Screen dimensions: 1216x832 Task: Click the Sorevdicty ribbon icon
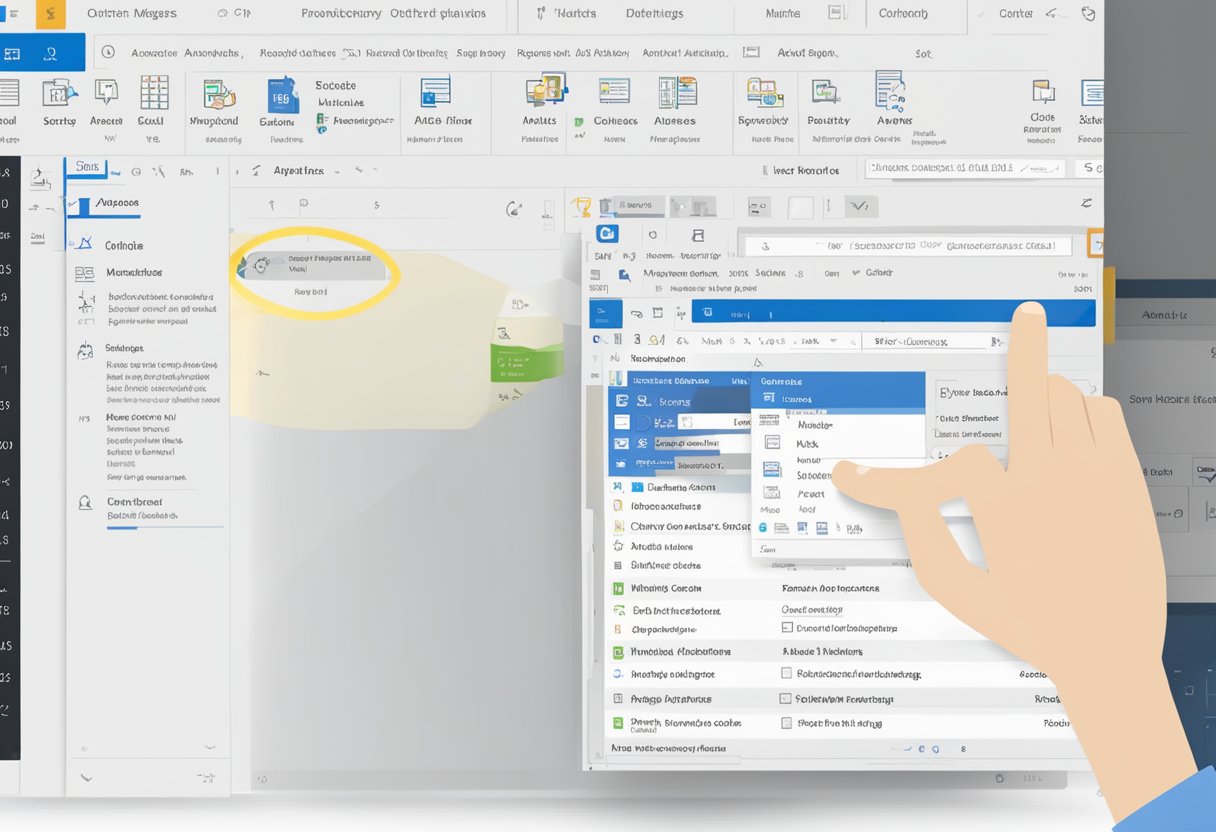[764, 93]
